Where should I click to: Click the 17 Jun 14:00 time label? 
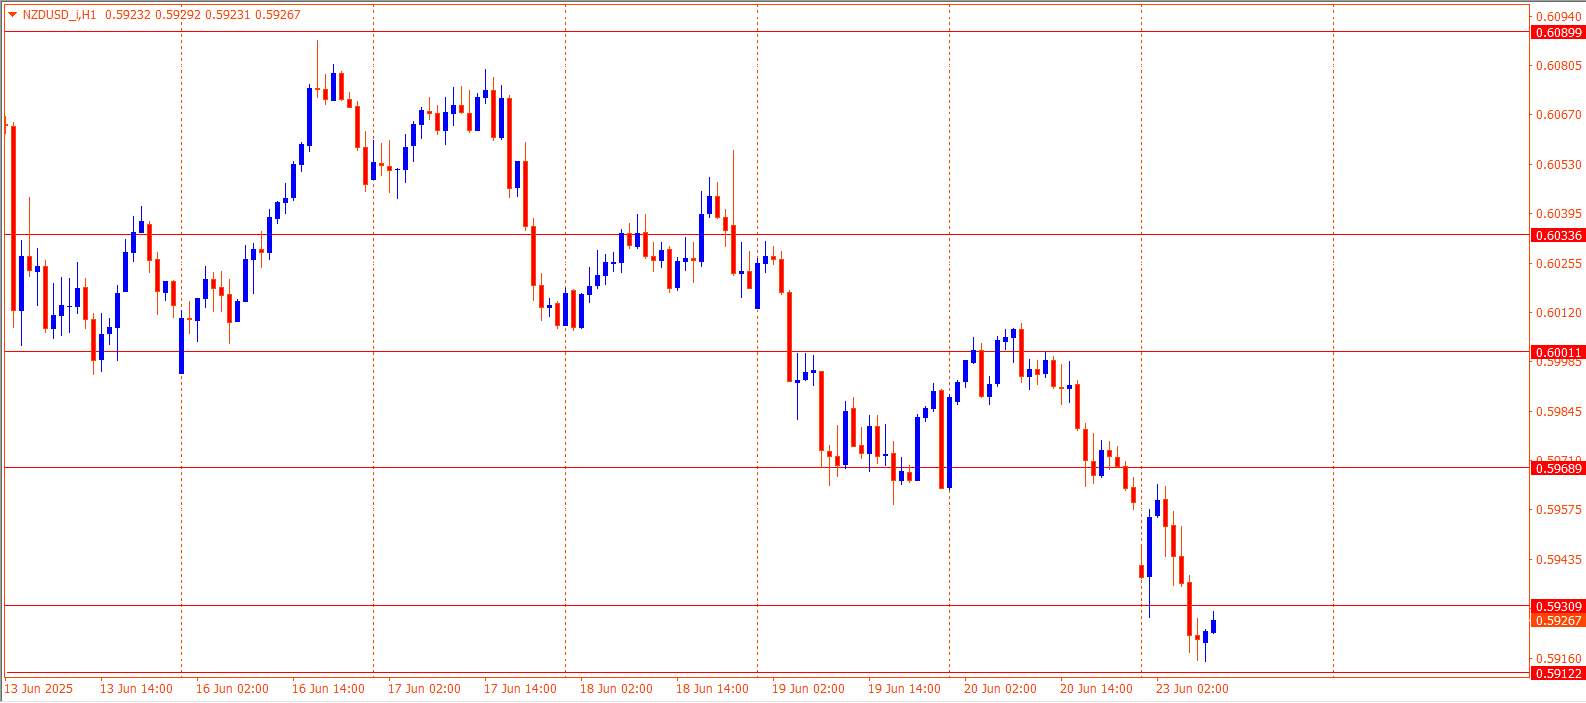pyautogui.click(x=520, y=689)
